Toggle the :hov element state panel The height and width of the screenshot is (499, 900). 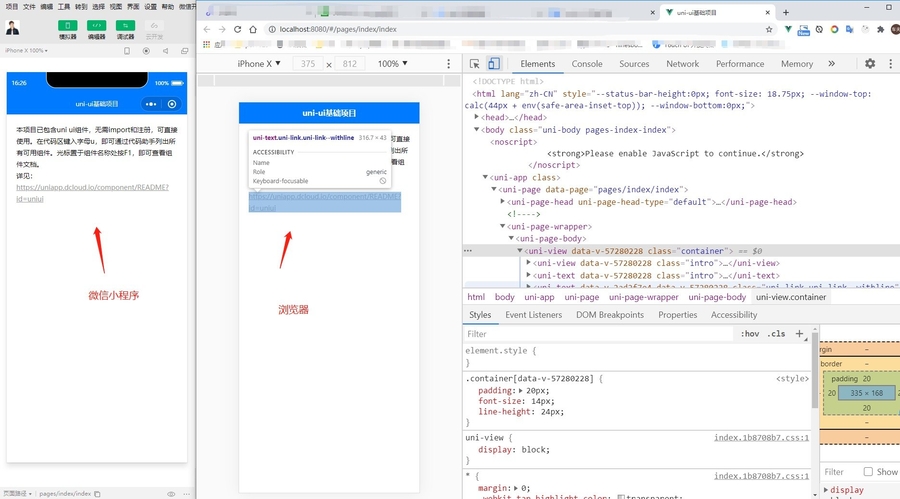(749, 334)
